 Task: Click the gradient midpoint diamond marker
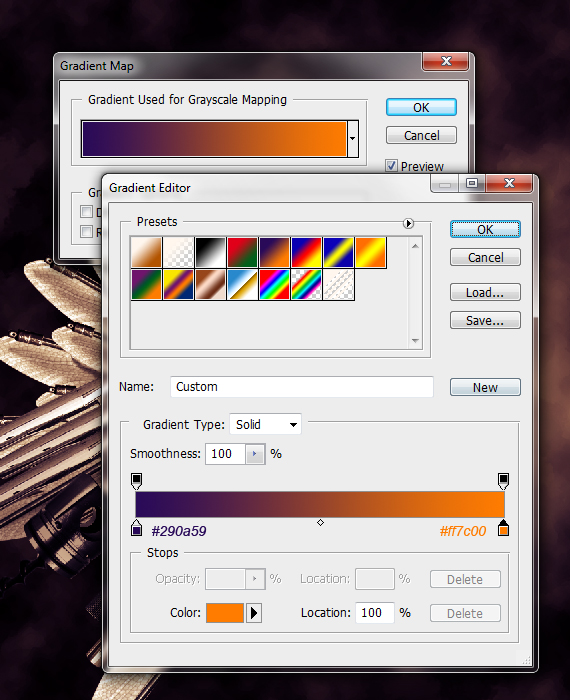point(320,522)
